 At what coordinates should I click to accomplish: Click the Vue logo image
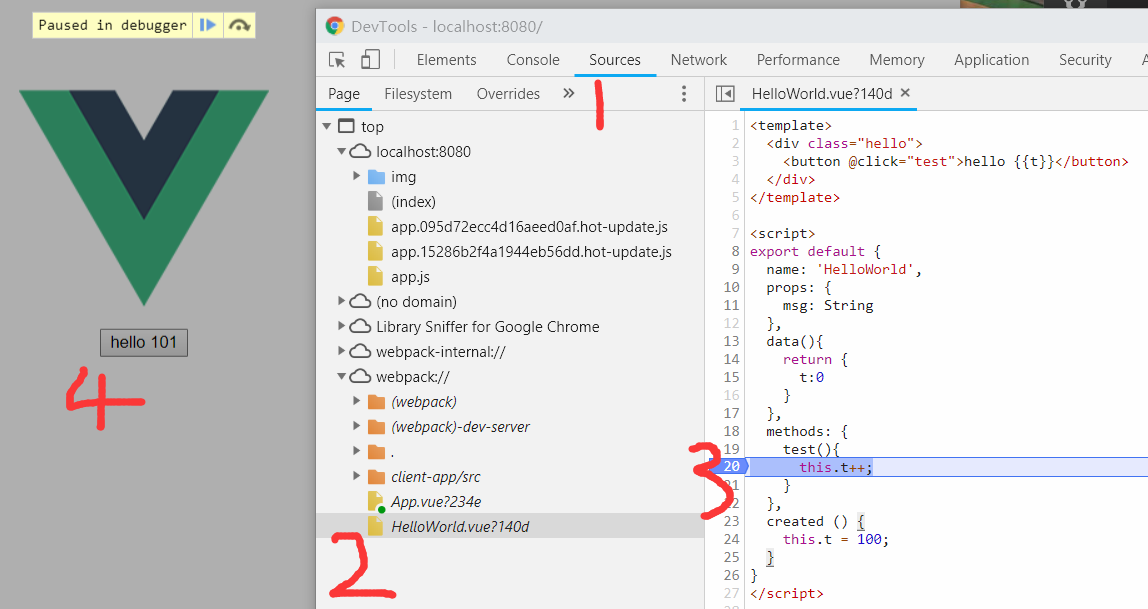[x=144, y=198]
